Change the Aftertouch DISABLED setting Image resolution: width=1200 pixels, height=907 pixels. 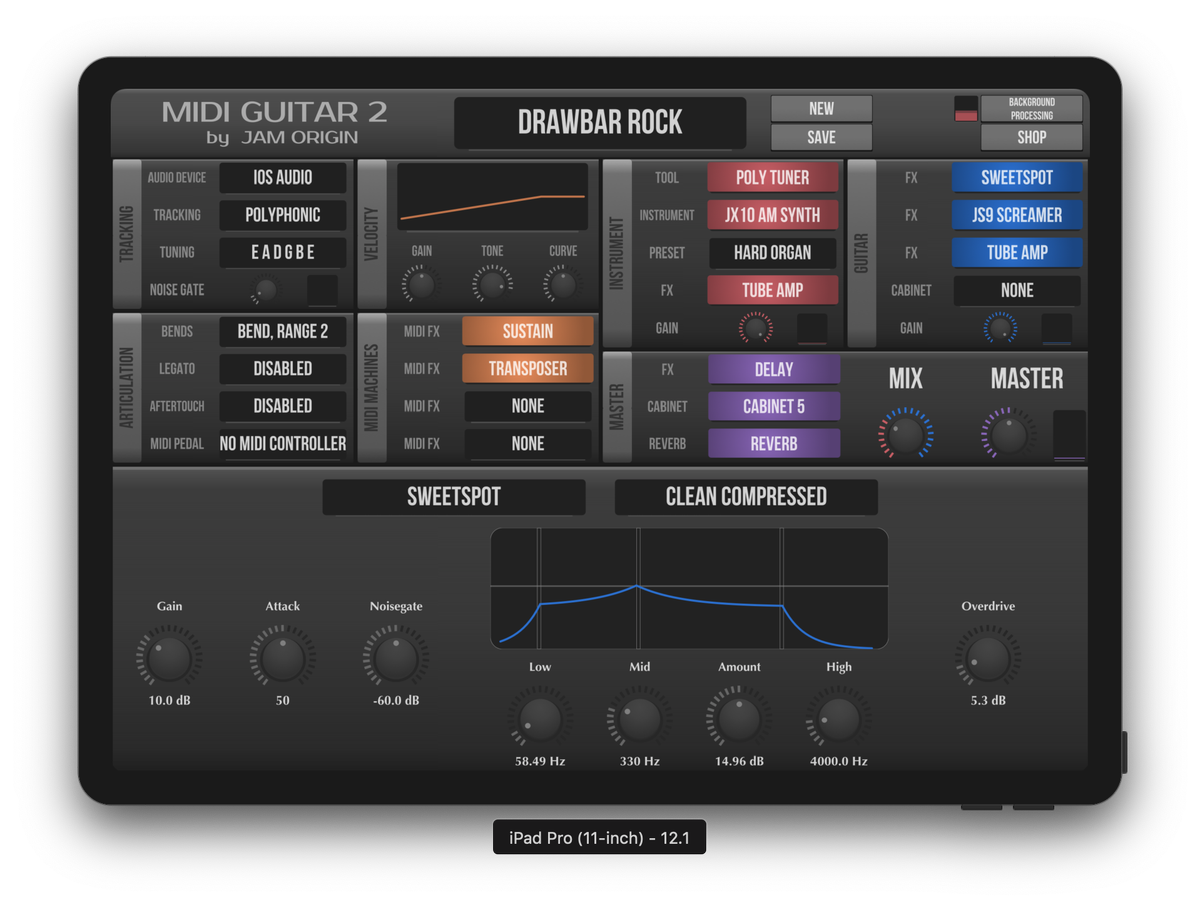coord(283,406)
